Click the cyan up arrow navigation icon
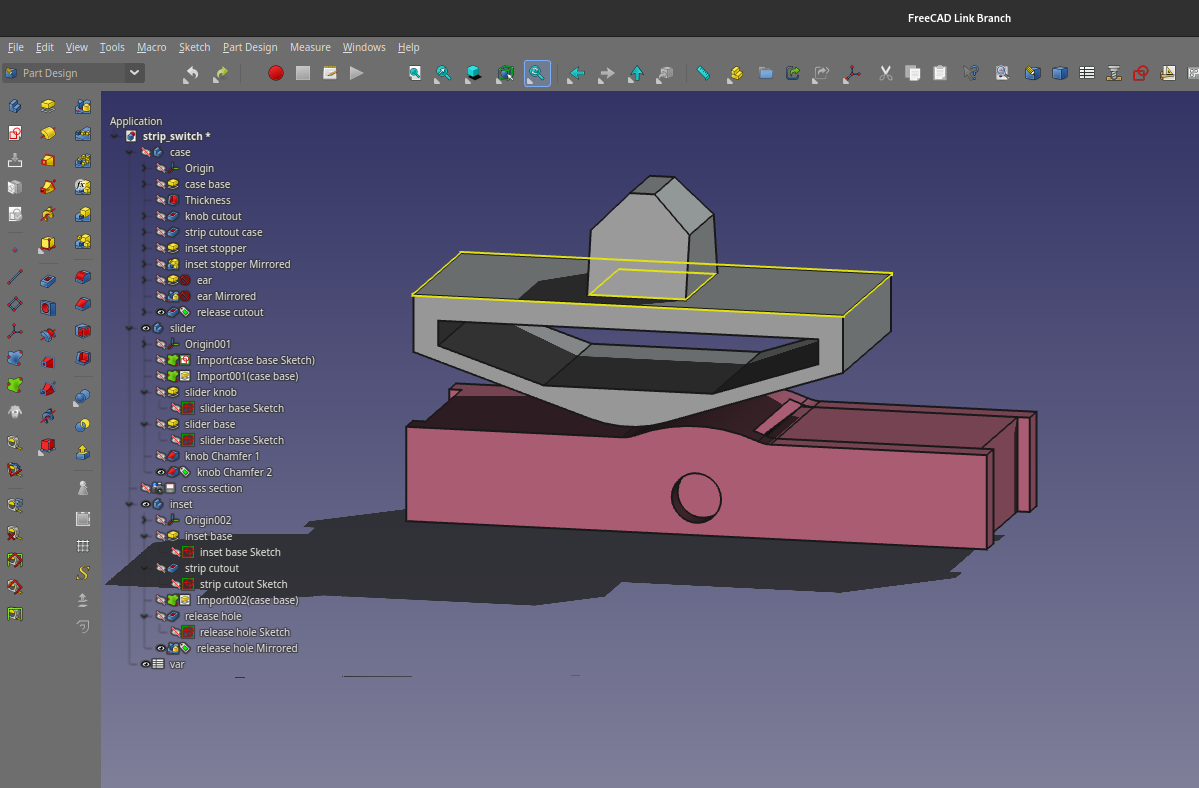This screenshot has height=788, width=1199. 636,73
